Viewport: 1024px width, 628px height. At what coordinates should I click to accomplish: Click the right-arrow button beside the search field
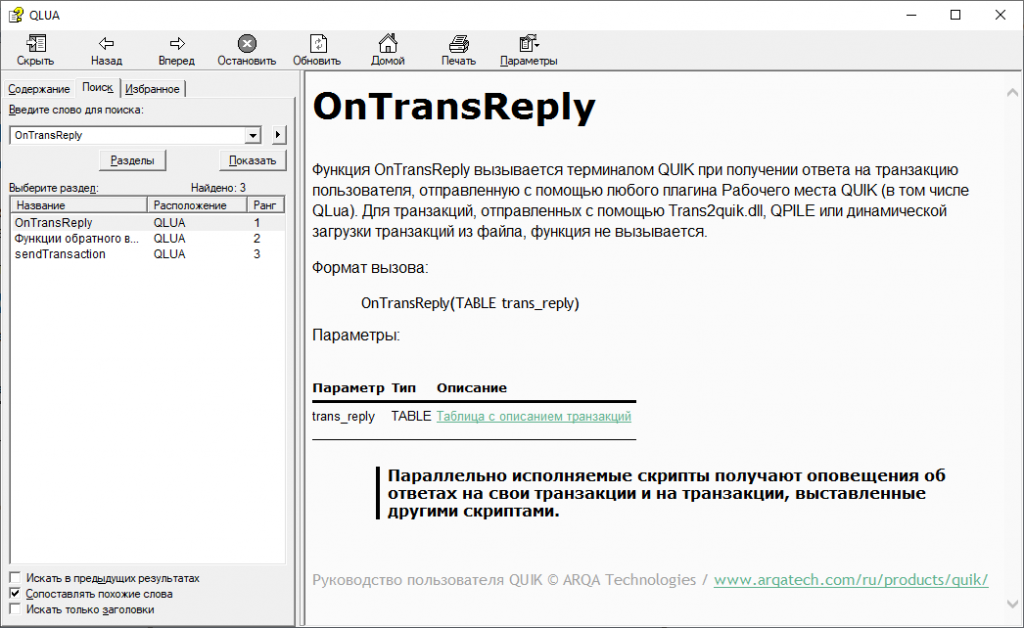(x=279, y=135)
